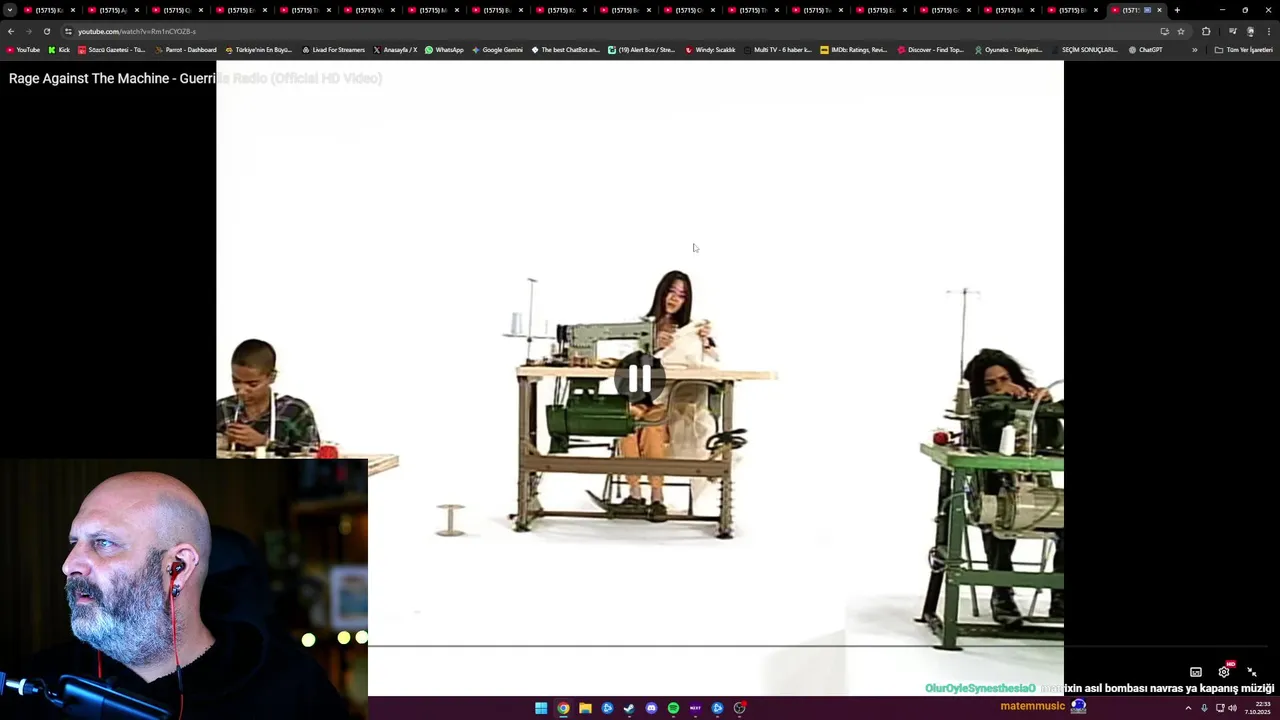Open the screen cast icon in address bar
This screenshot has width=1280, height=720.
coord(1164,31)
